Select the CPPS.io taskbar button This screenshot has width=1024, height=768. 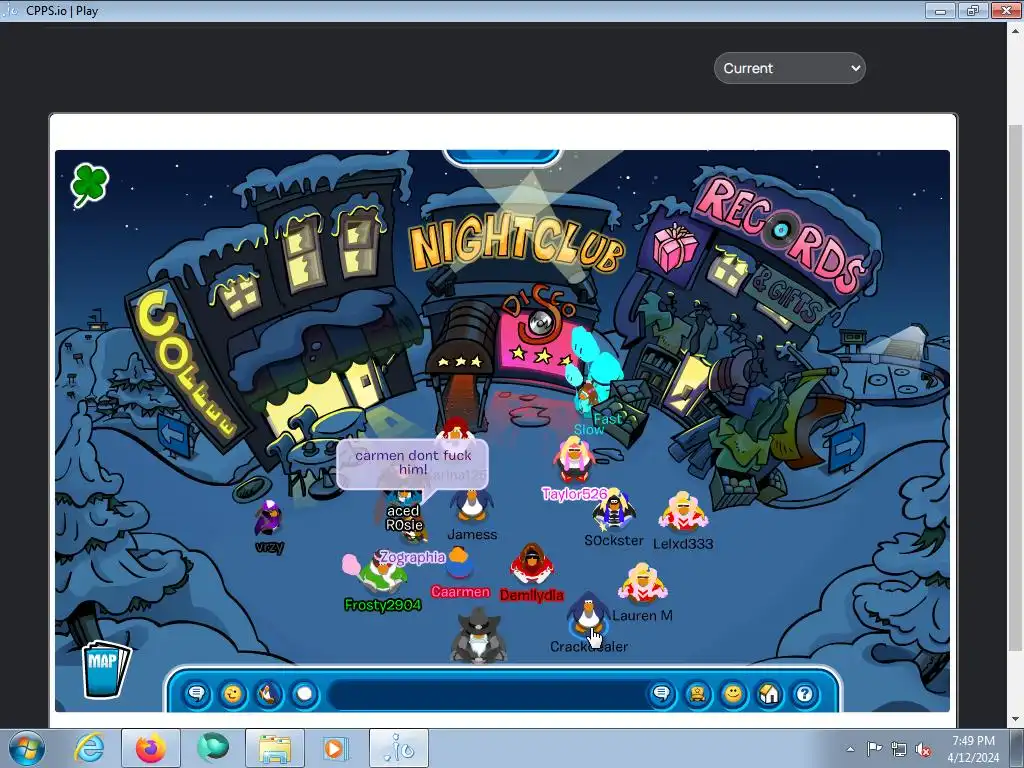click(398, 748)
